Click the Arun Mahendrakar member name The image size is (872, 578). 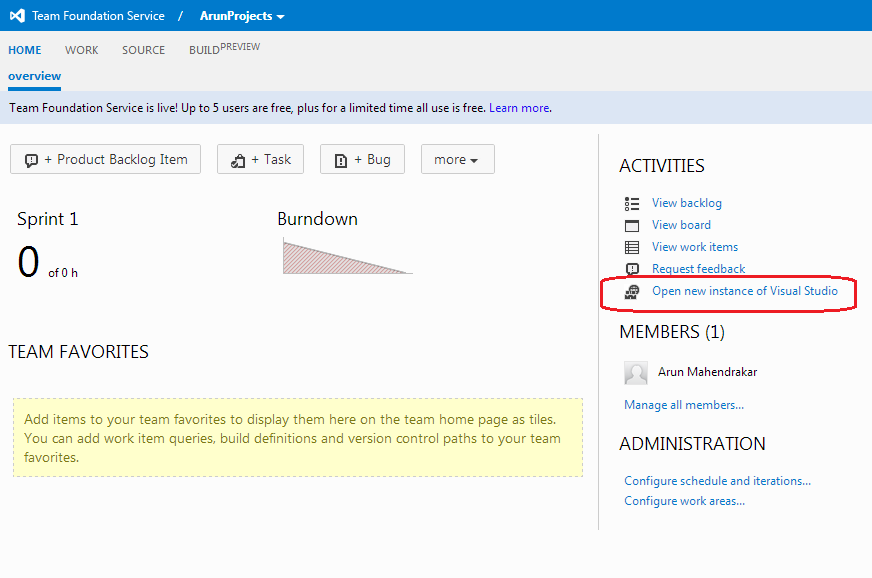707,372
